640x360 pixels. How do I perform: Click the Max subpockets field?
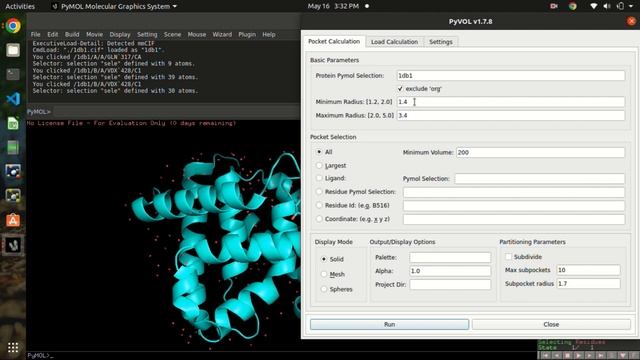(x=588, y=270)
